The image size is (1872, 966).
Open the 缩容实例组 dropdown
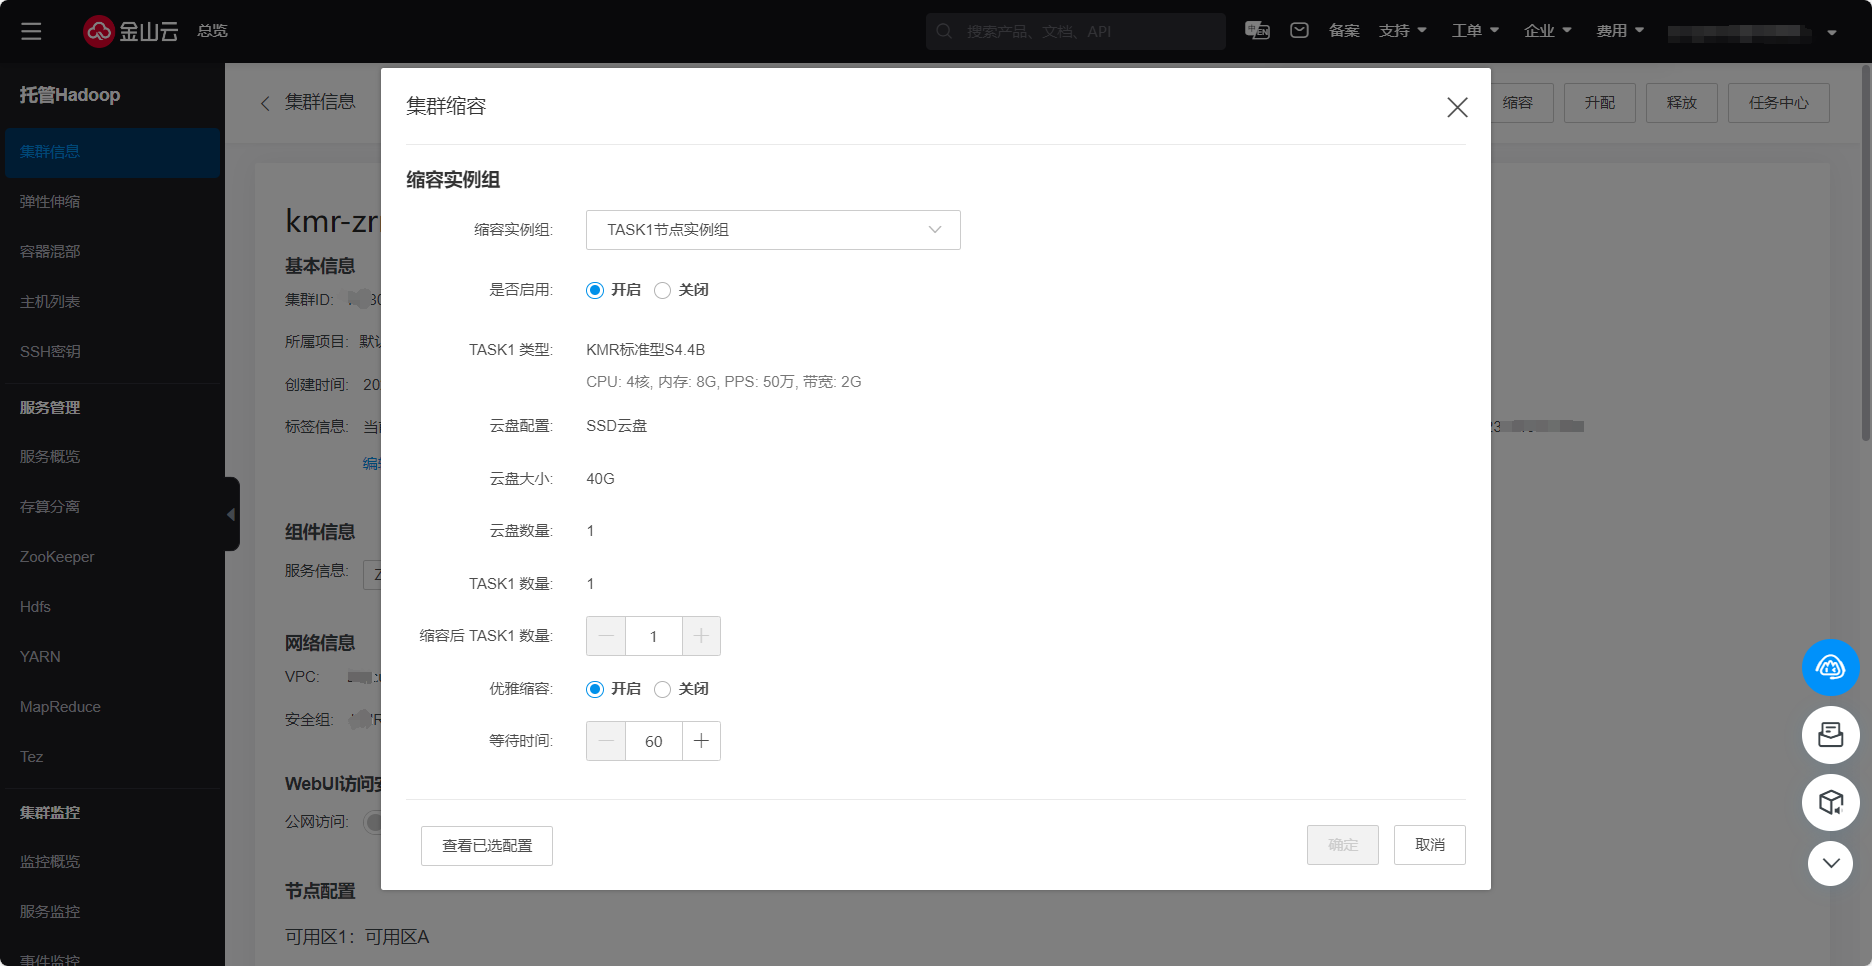772,230
